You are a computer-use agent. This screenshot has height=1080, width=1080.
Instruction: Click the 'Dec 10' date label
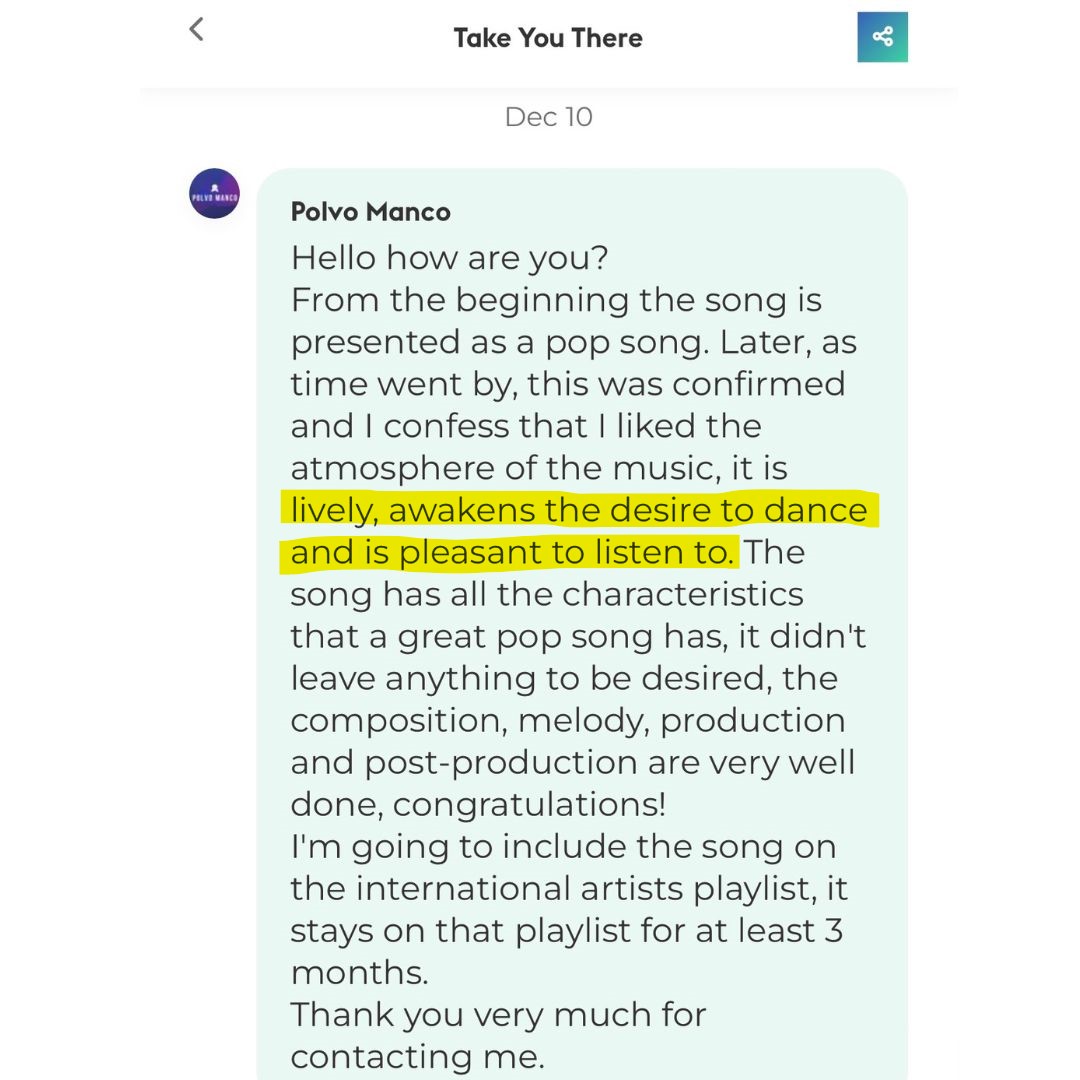tap(548, 117)
